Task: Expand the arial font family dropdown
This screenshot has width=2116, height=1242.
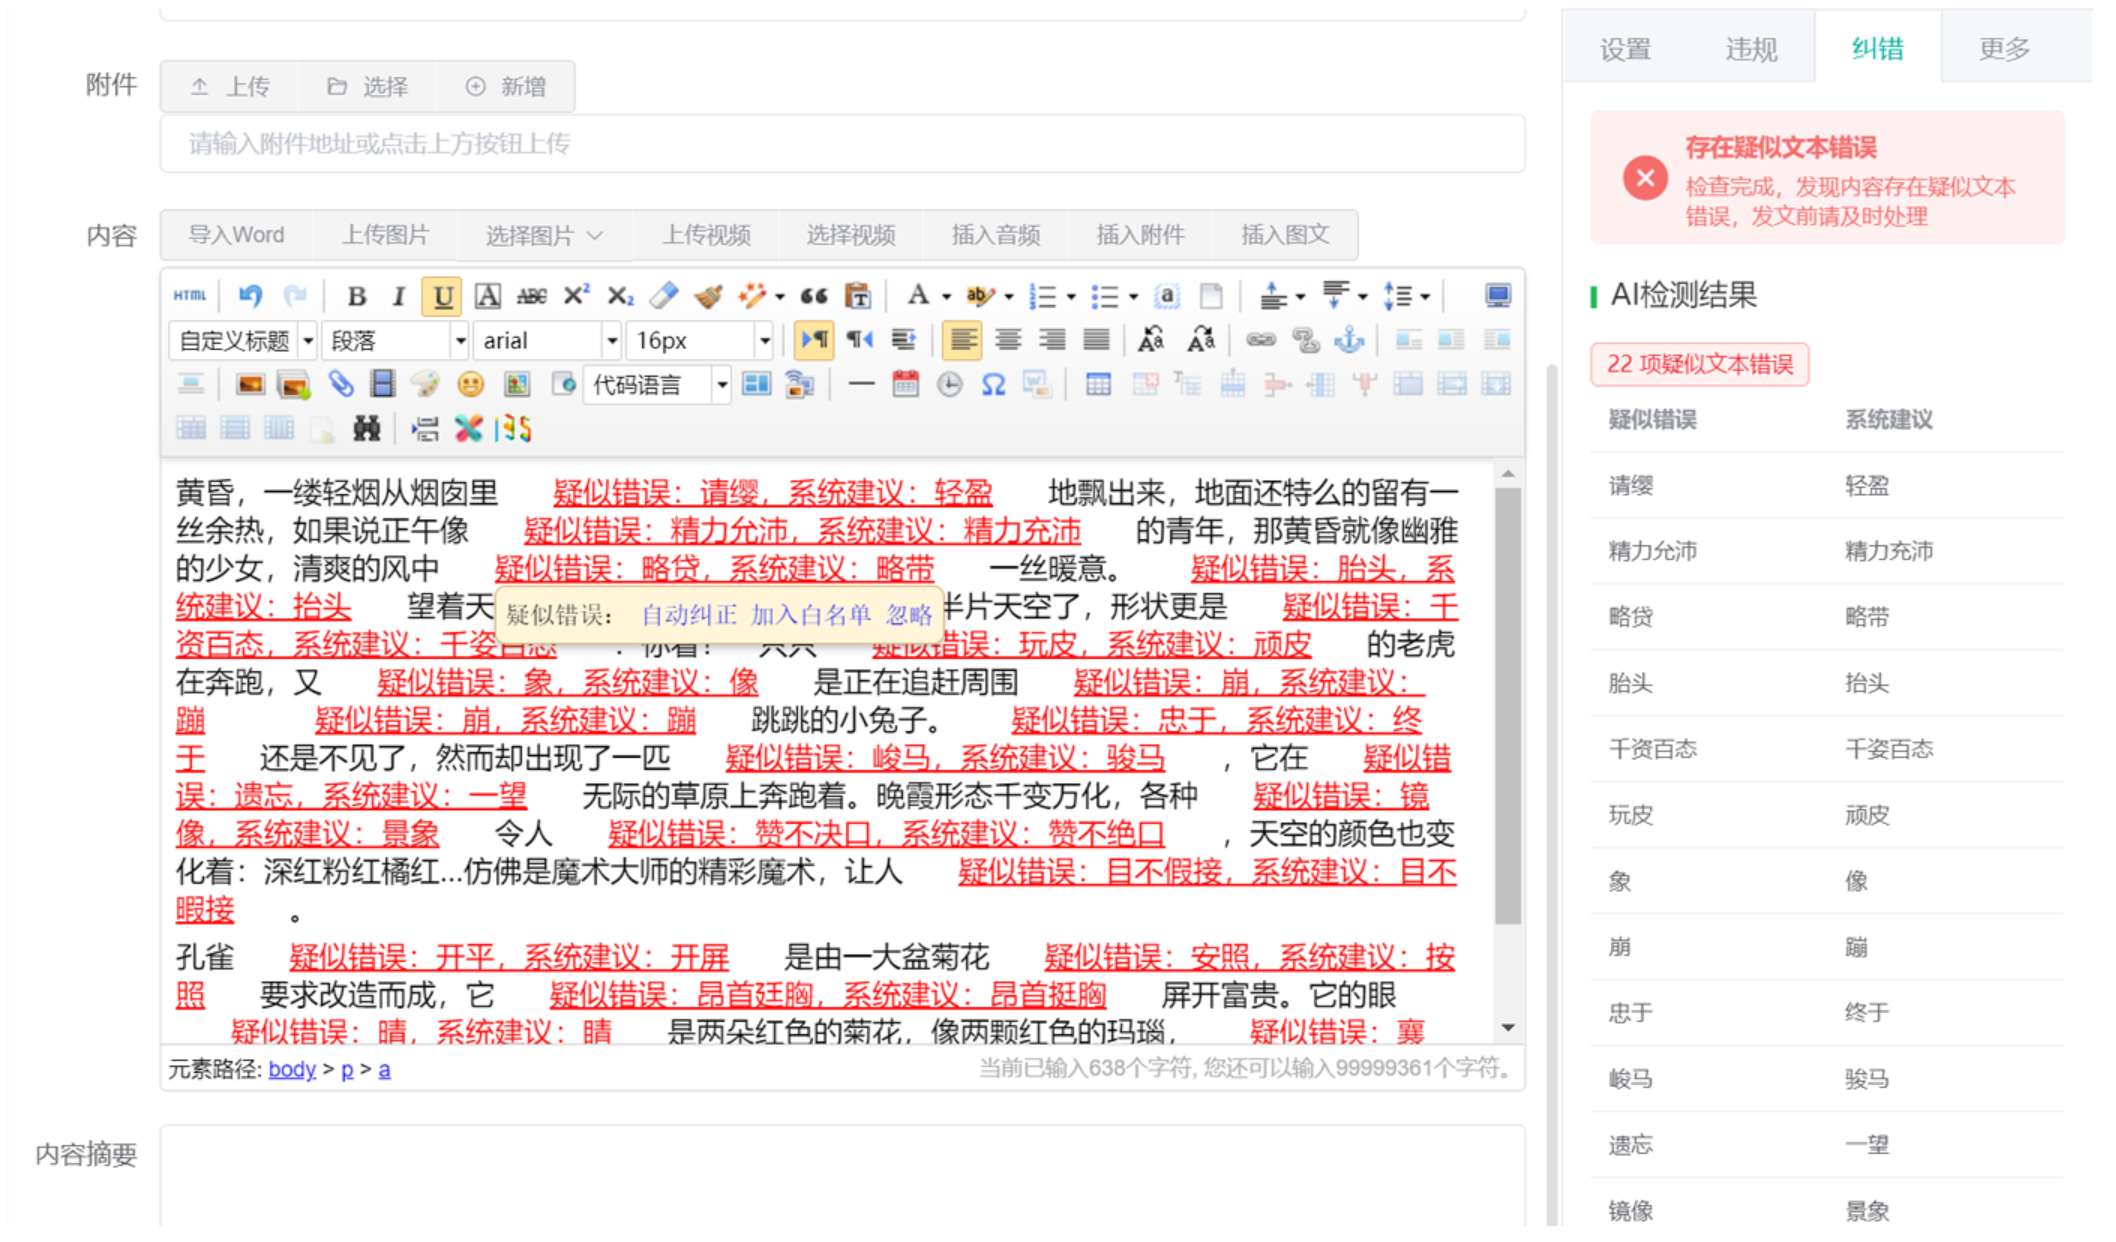Action: pyautogui.click(x=611, y=341)
